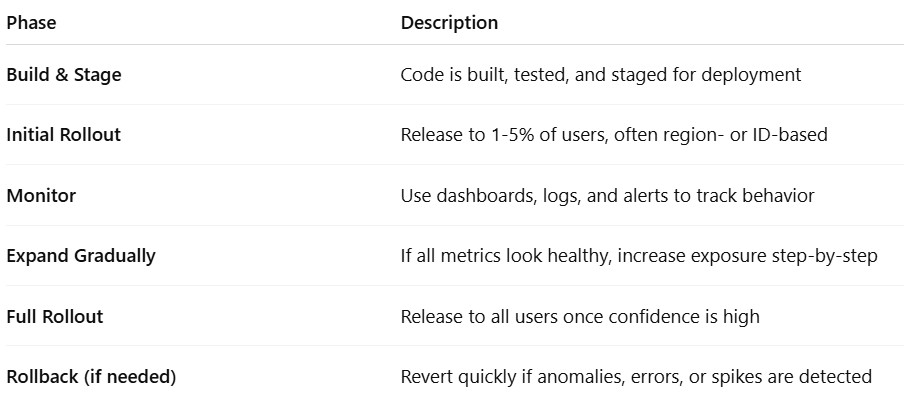Select the Expand Gradually phase cell
904x398 pixels.
81,256
